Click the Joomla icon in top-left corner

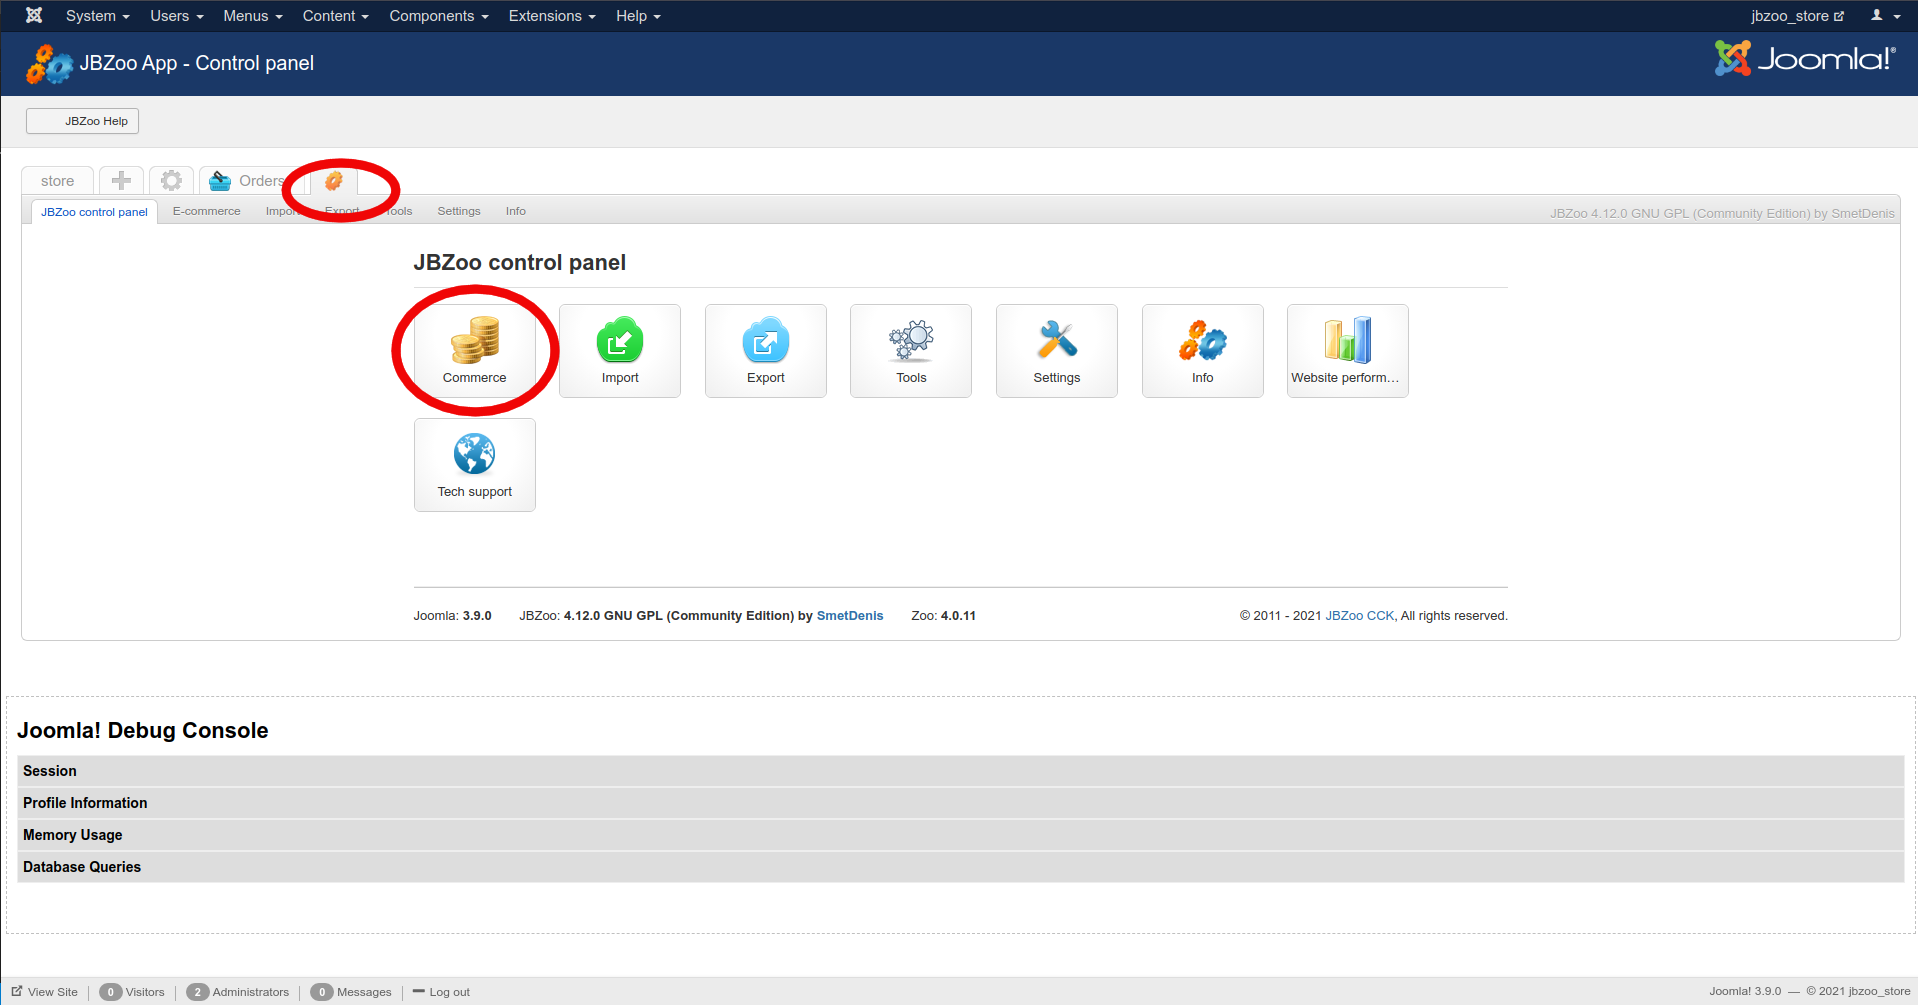[x=34, y=15]
